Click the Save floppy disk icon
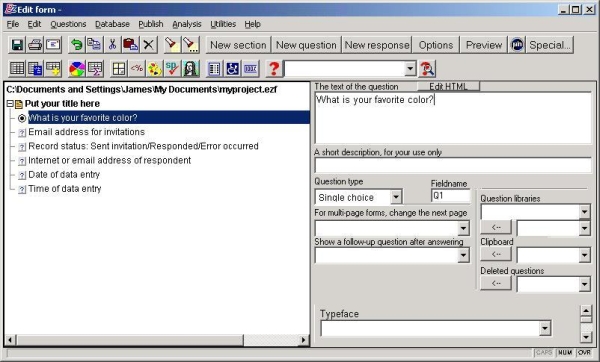This screenshot has height=362, width=600. point(17,45)
